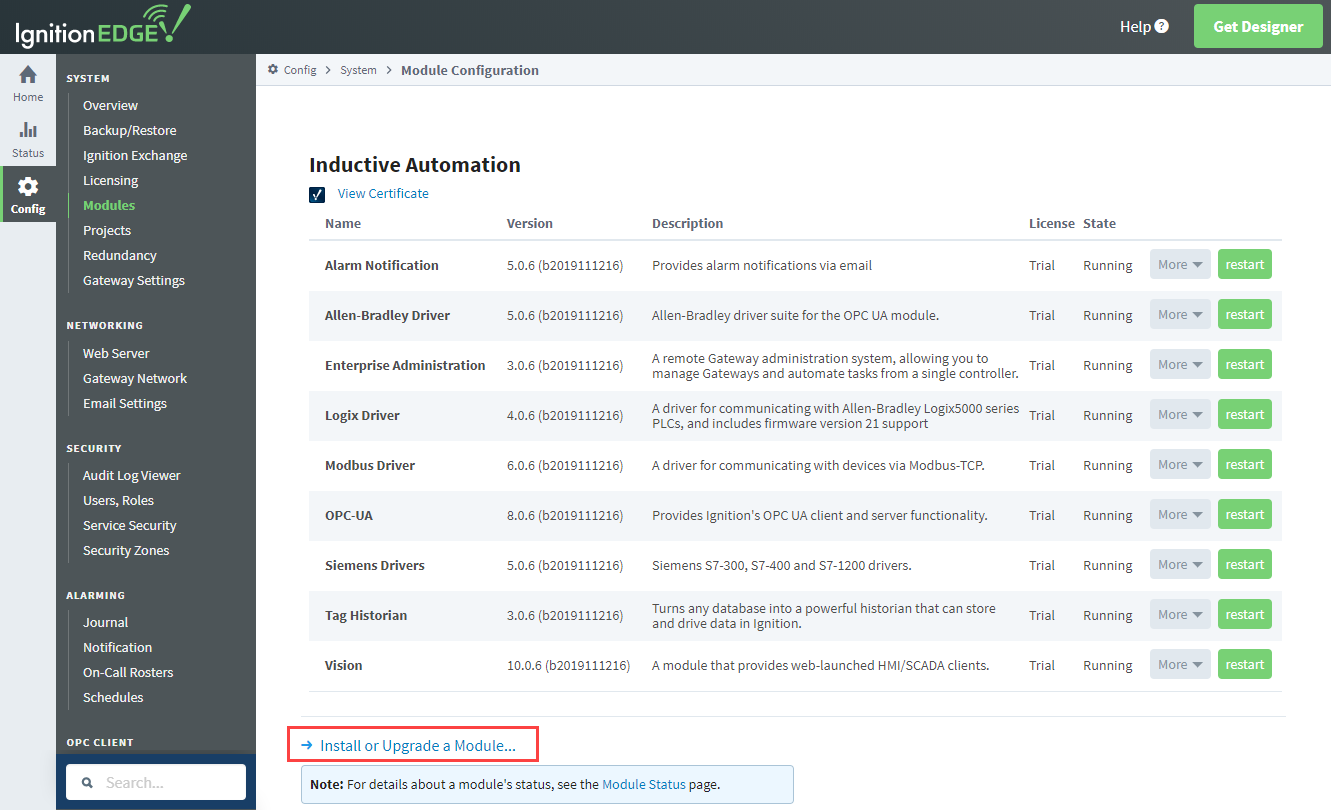Open Backup/Restore menu item

[x=130, y=131]
